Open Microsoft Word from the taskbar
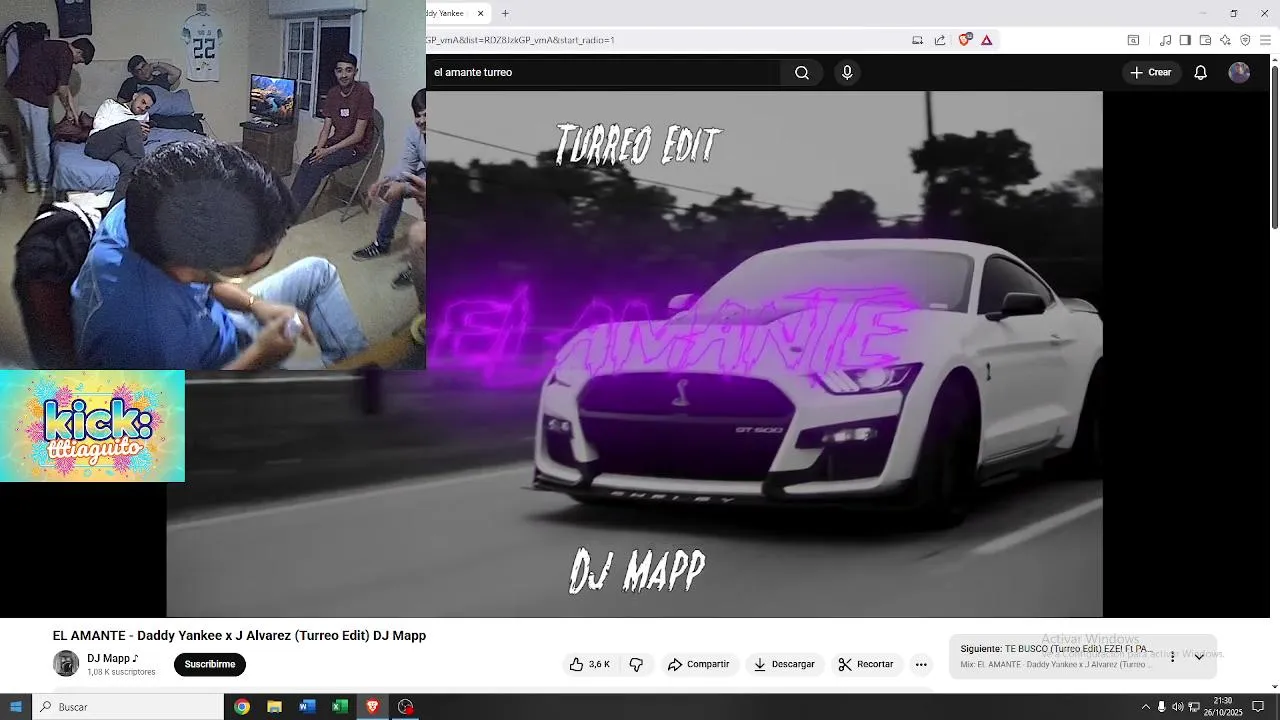Viewport: 1280px width, 720px height. point(307,707)
